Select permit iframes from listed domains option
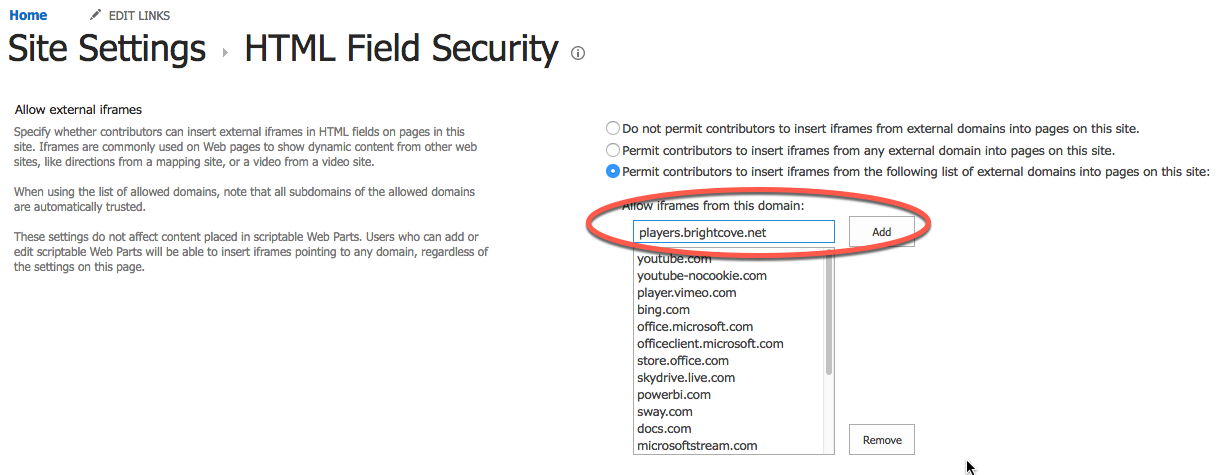Screen dimensions: 1220x475 pos(612,171)
